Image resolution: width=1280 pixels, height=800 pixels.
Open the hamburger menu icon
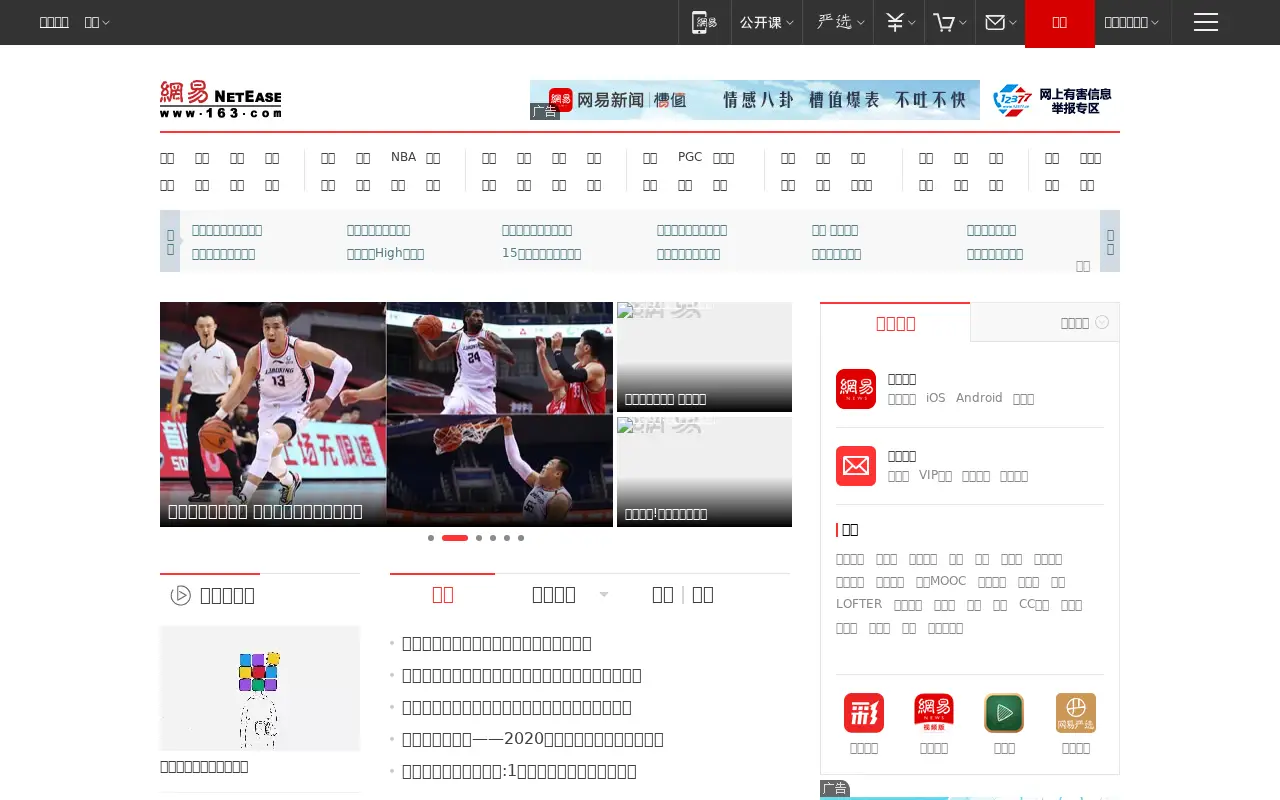1206,22
